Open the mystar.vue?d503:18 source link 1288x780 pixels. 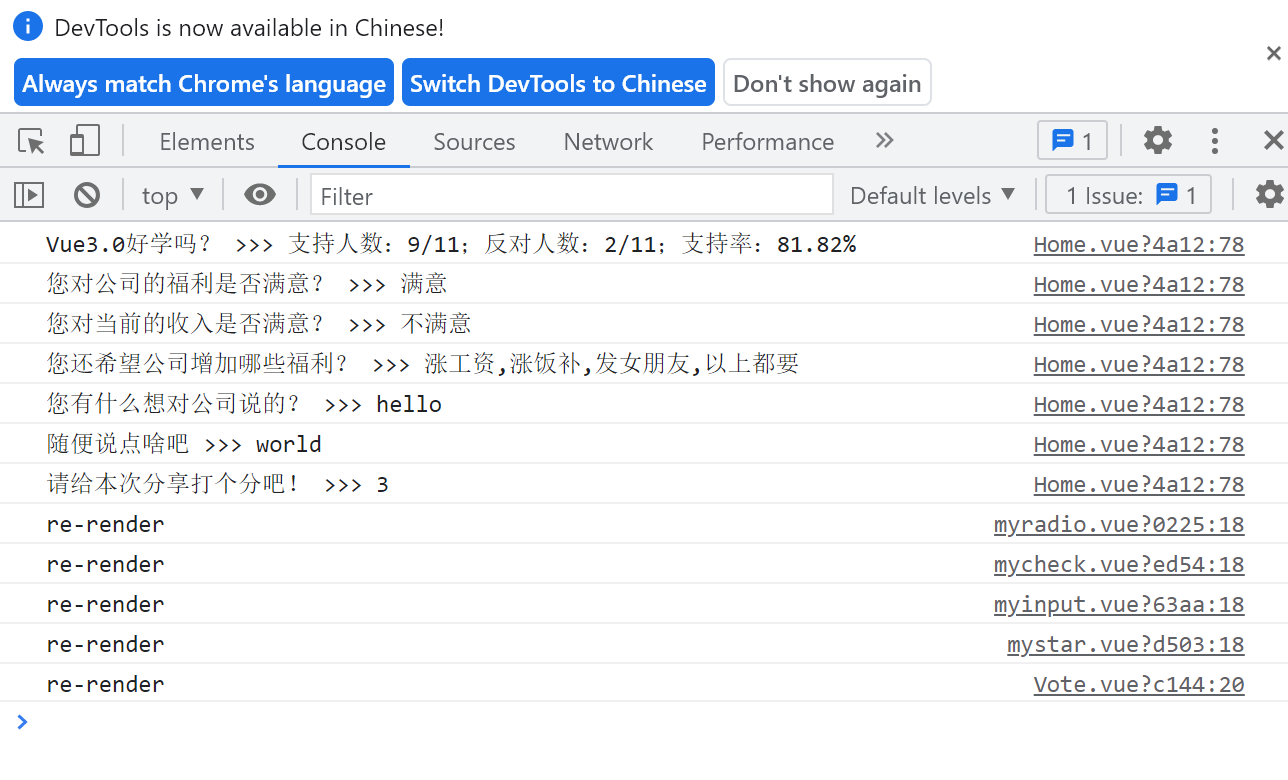(x=1126, y=645)
